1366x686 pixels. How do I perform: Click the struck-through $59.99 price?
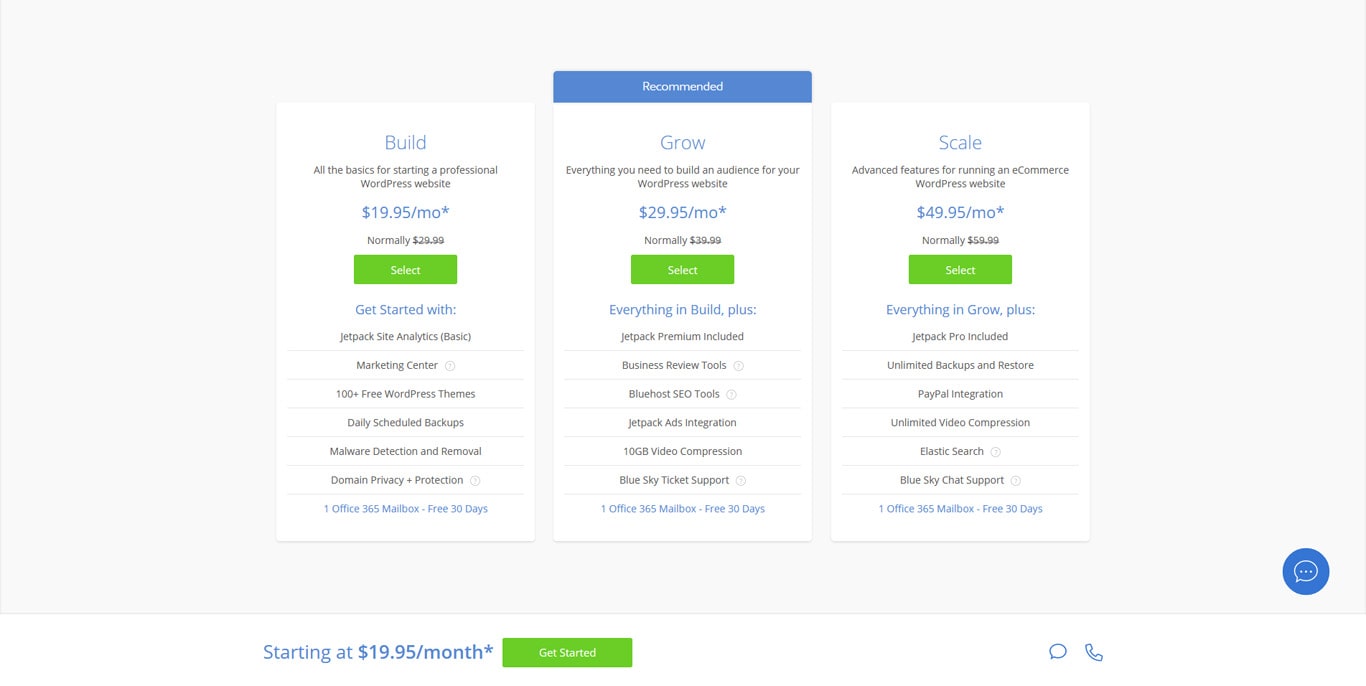tap(983, 241)
